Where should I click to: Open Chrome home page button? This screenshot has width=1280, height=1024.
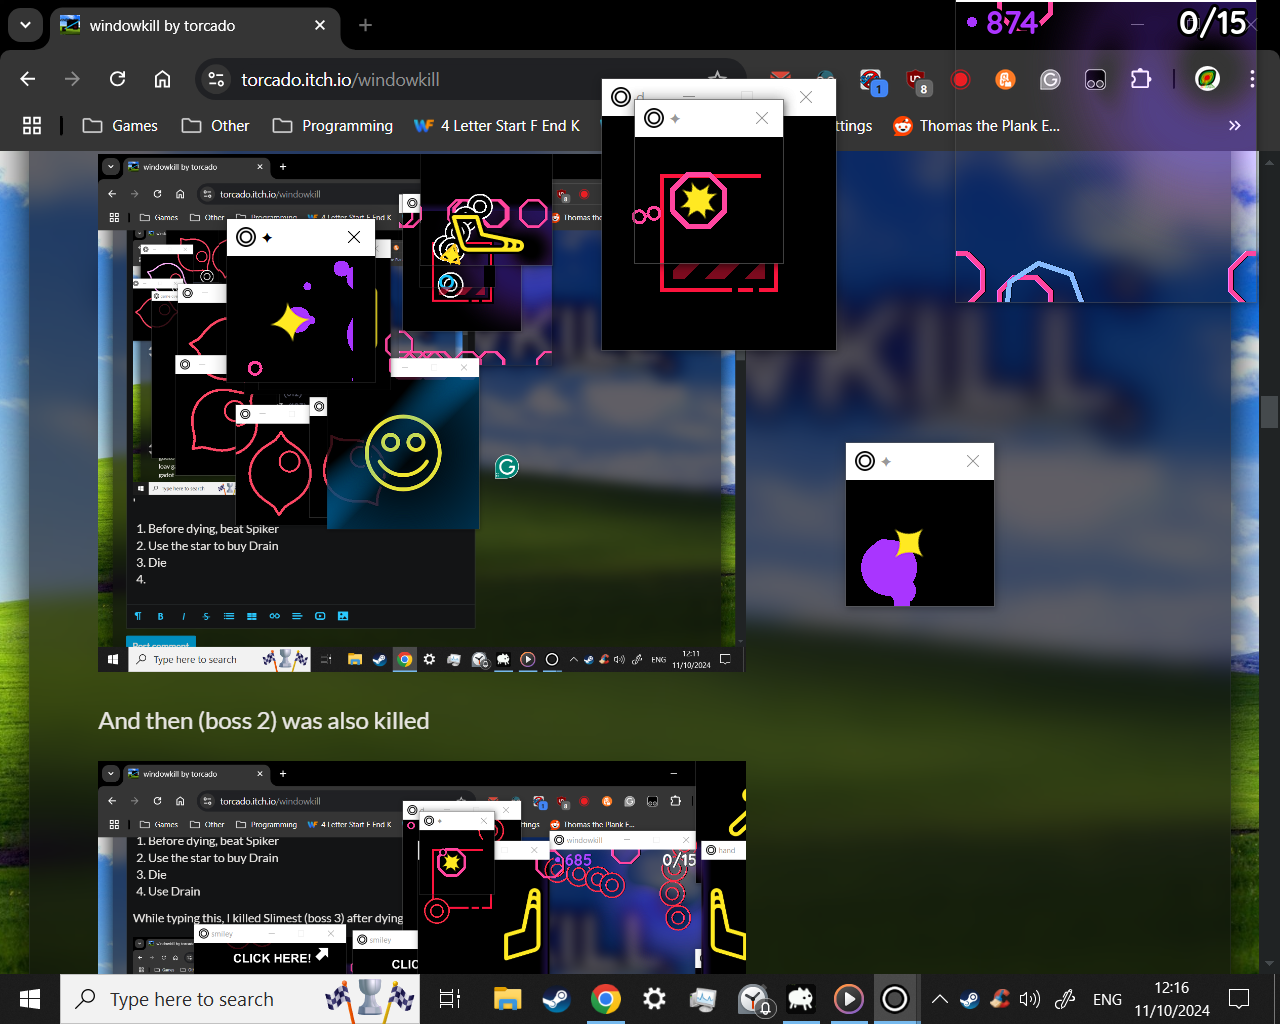(x=162, y=79)
